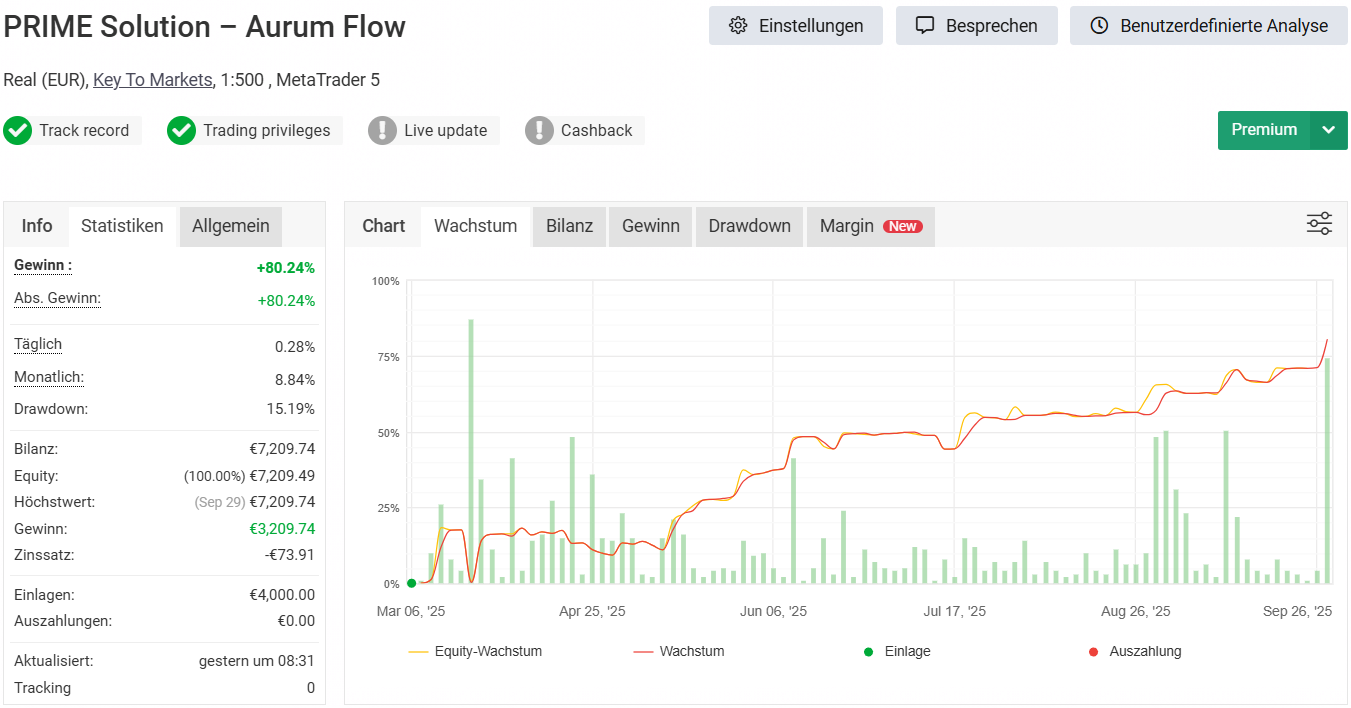Click the speech bubble icon in Besprechen

point(925,26)
